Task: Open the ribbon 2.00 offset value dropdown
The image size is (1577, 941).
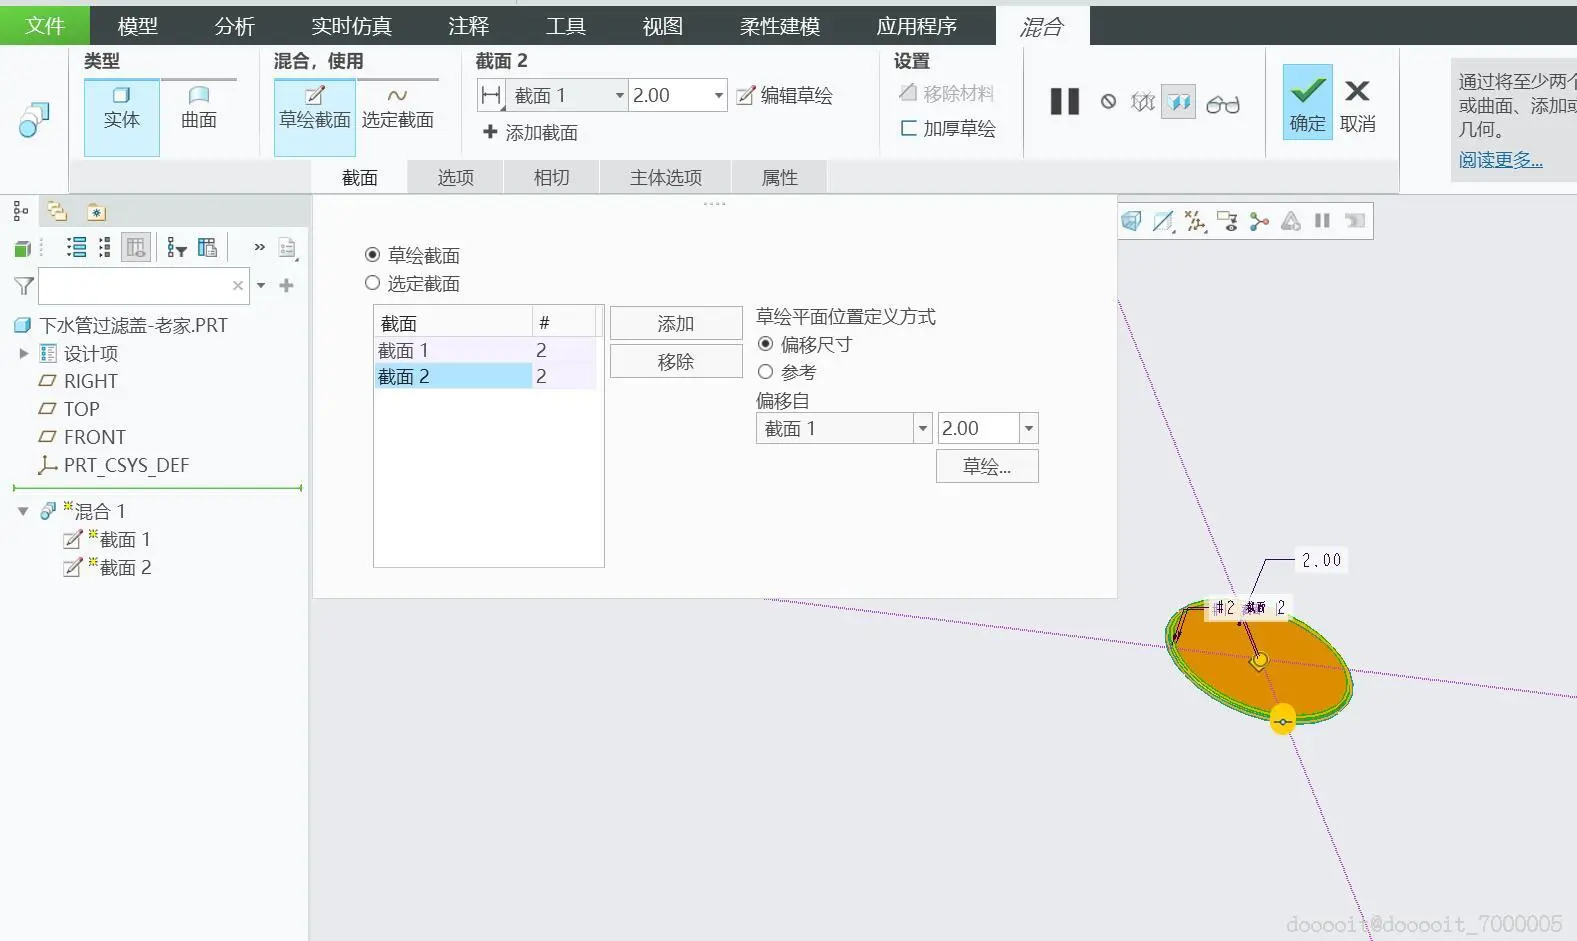Action: pyautogui.click(x=718, y=96)
